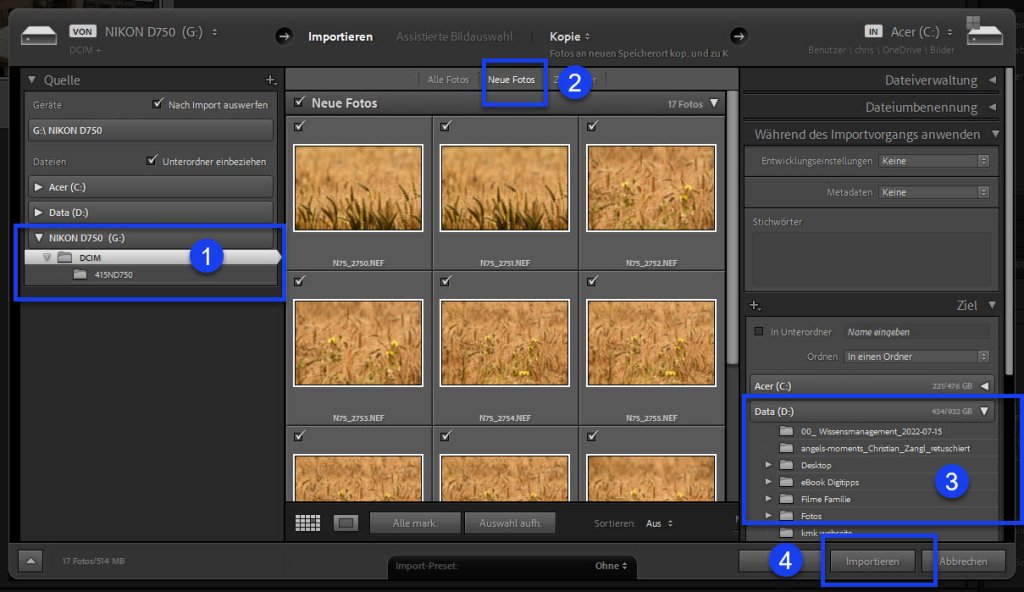Uncheck photo N75_2753.NEF checkbox
This screenshot has height=592, width=1024.
(299, 280)
